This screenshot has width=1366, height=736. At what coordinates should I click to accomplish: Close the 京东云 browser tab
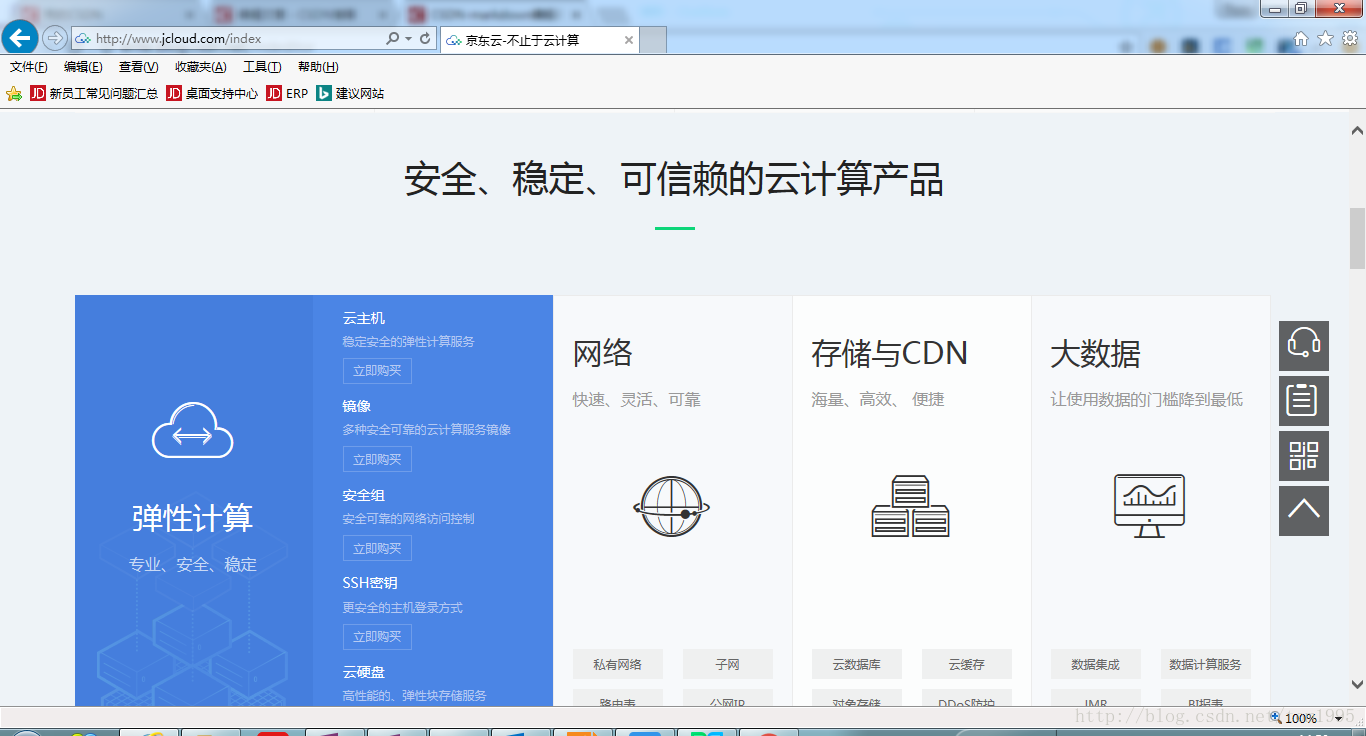pyautogui.click(x=629, y=40)
